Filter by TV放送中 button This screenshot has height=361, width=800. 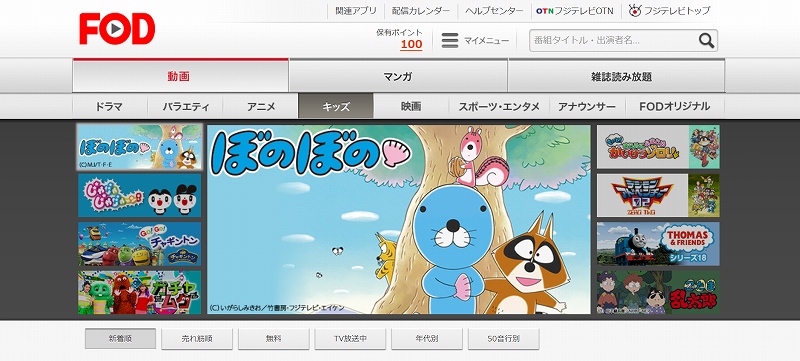tap(350, 339)
